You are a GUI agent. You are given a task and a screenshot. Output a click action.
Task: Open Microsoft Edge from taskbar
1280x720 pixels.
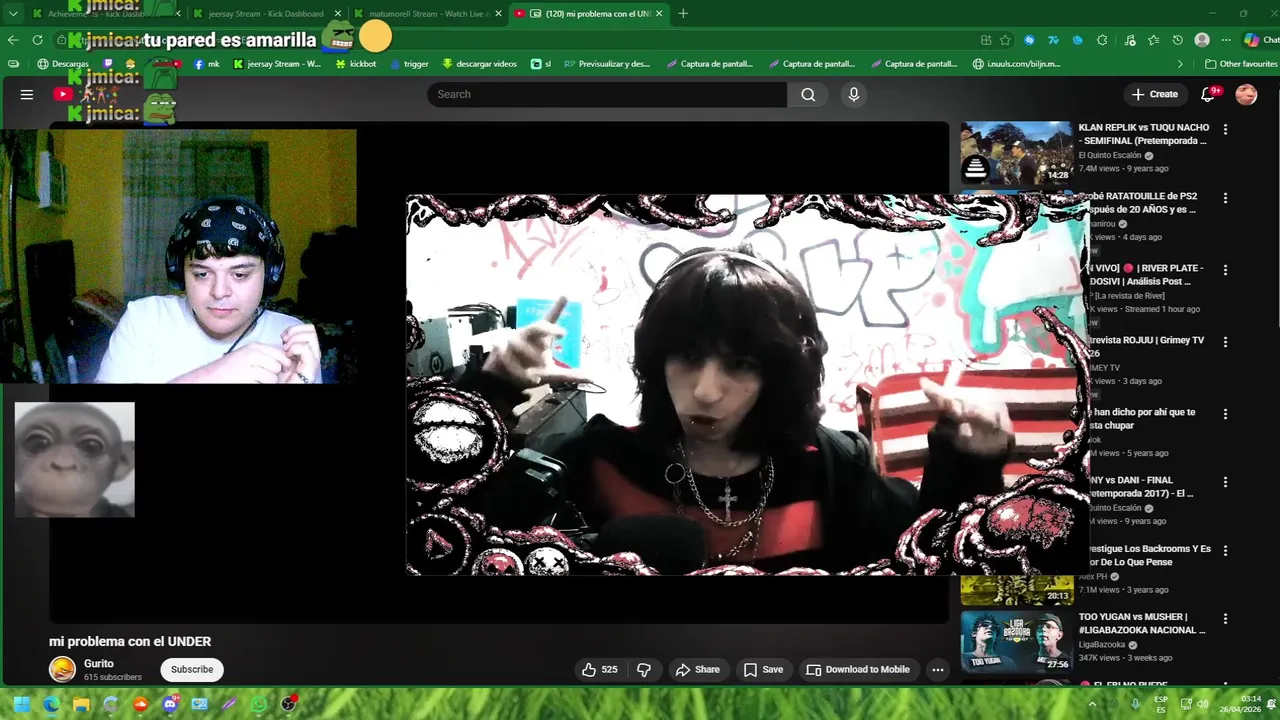coord(51,704)
